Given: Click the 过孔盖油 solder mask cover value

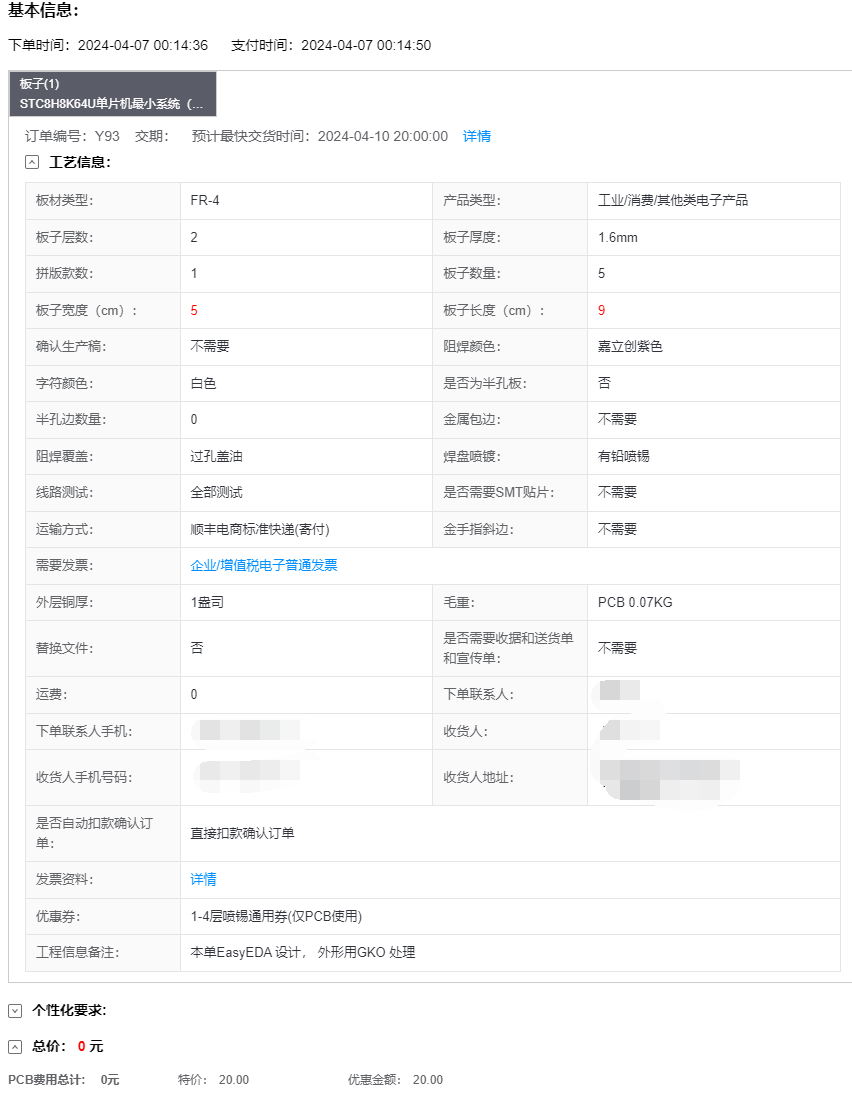Looking at the screenshot, I should (217, 456).
